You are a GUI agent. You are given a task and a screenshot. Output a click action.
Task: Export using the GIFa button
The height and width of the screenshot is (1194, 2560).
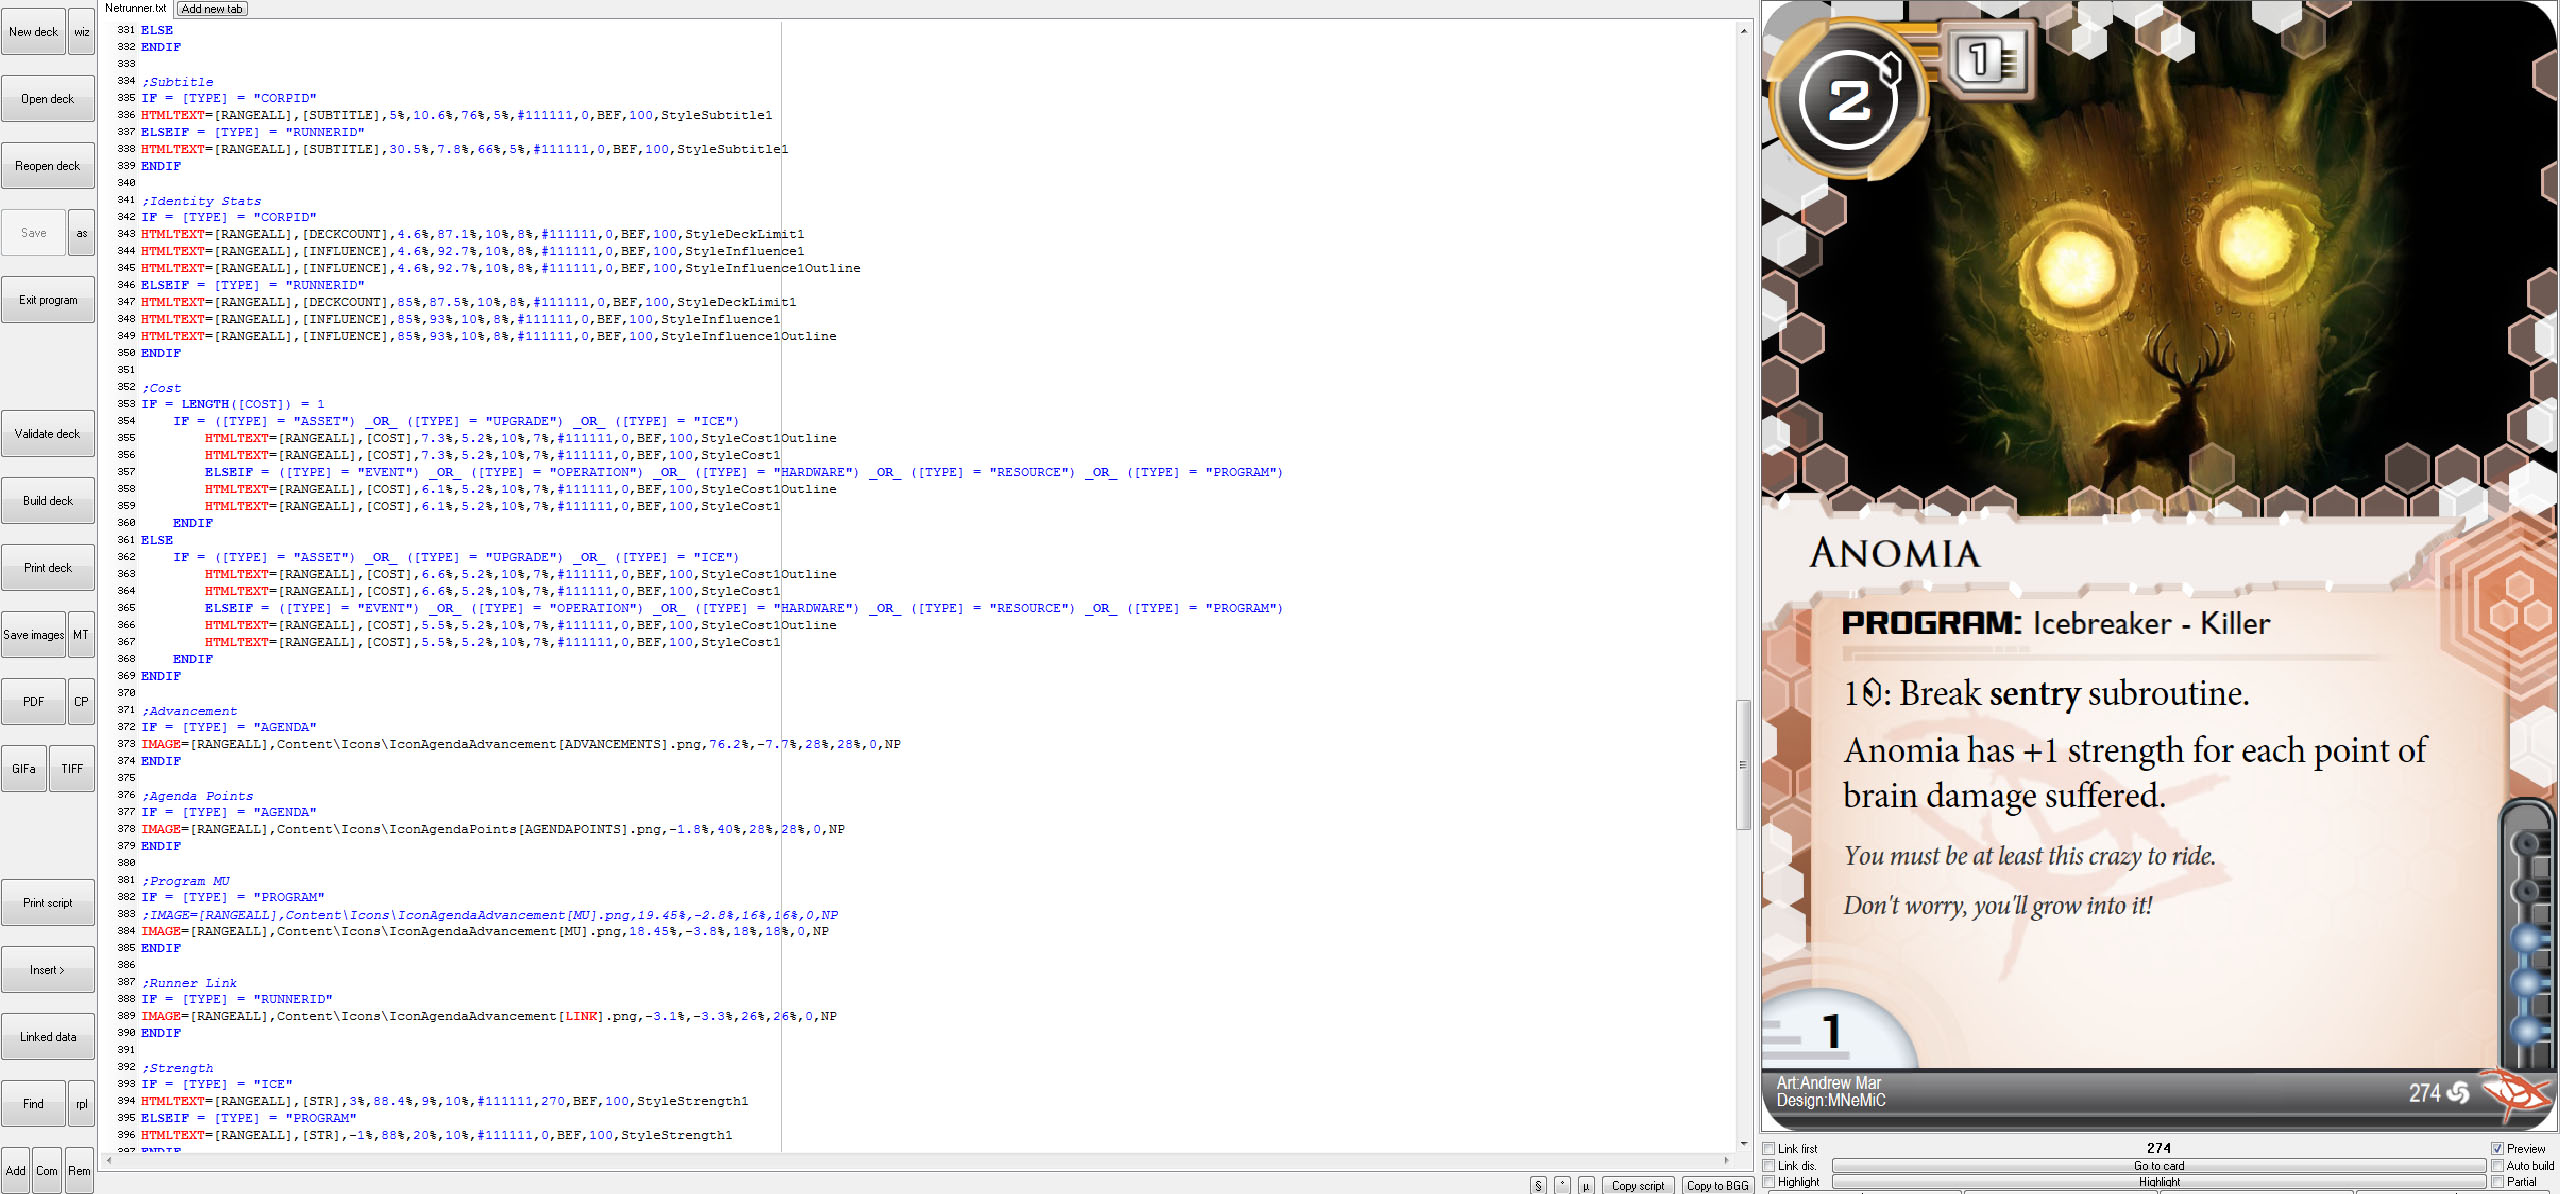pos(24,769)
